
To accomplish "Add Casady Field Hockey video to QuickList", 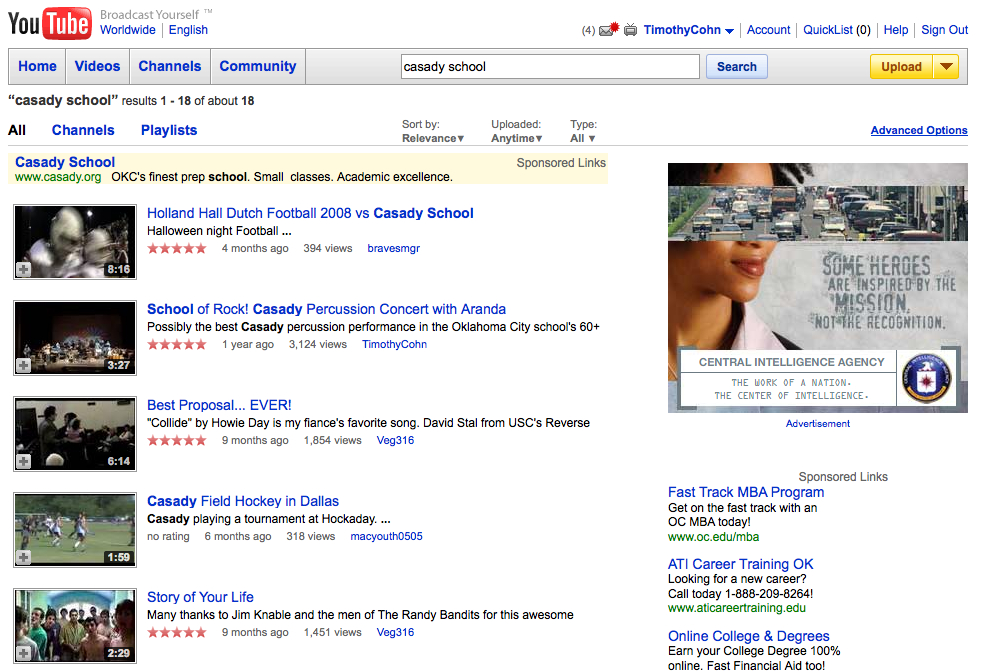I will tap(24, 557).
